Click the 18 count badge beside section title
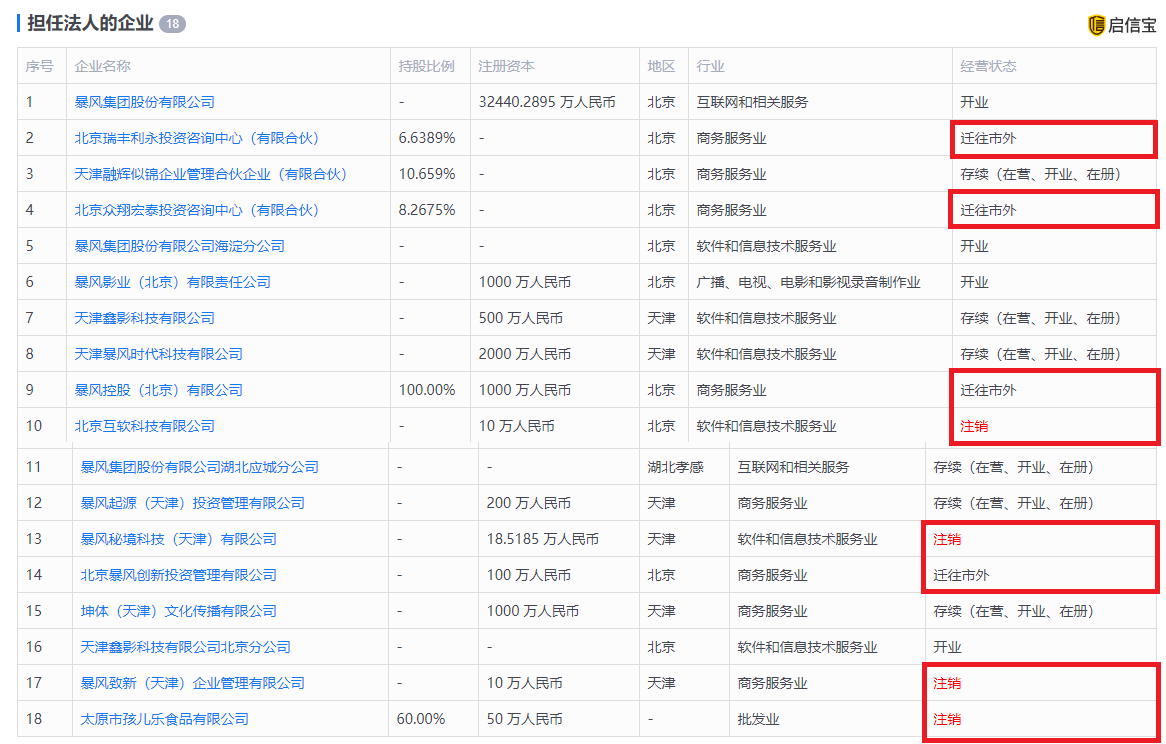This screenshot has width=1166, height=744. coord(172,24)
